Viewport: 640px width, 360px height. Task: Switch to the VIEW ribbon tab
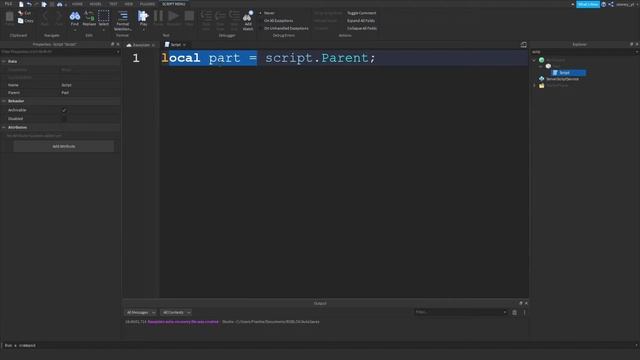coord(129,4)
